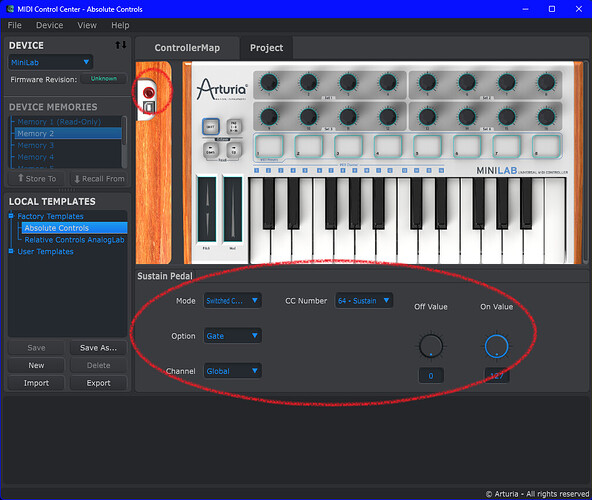Image resolution: width=592 pixels, height=500 pixels.
Task: Click the Export button
Action: tap(98, 383)
